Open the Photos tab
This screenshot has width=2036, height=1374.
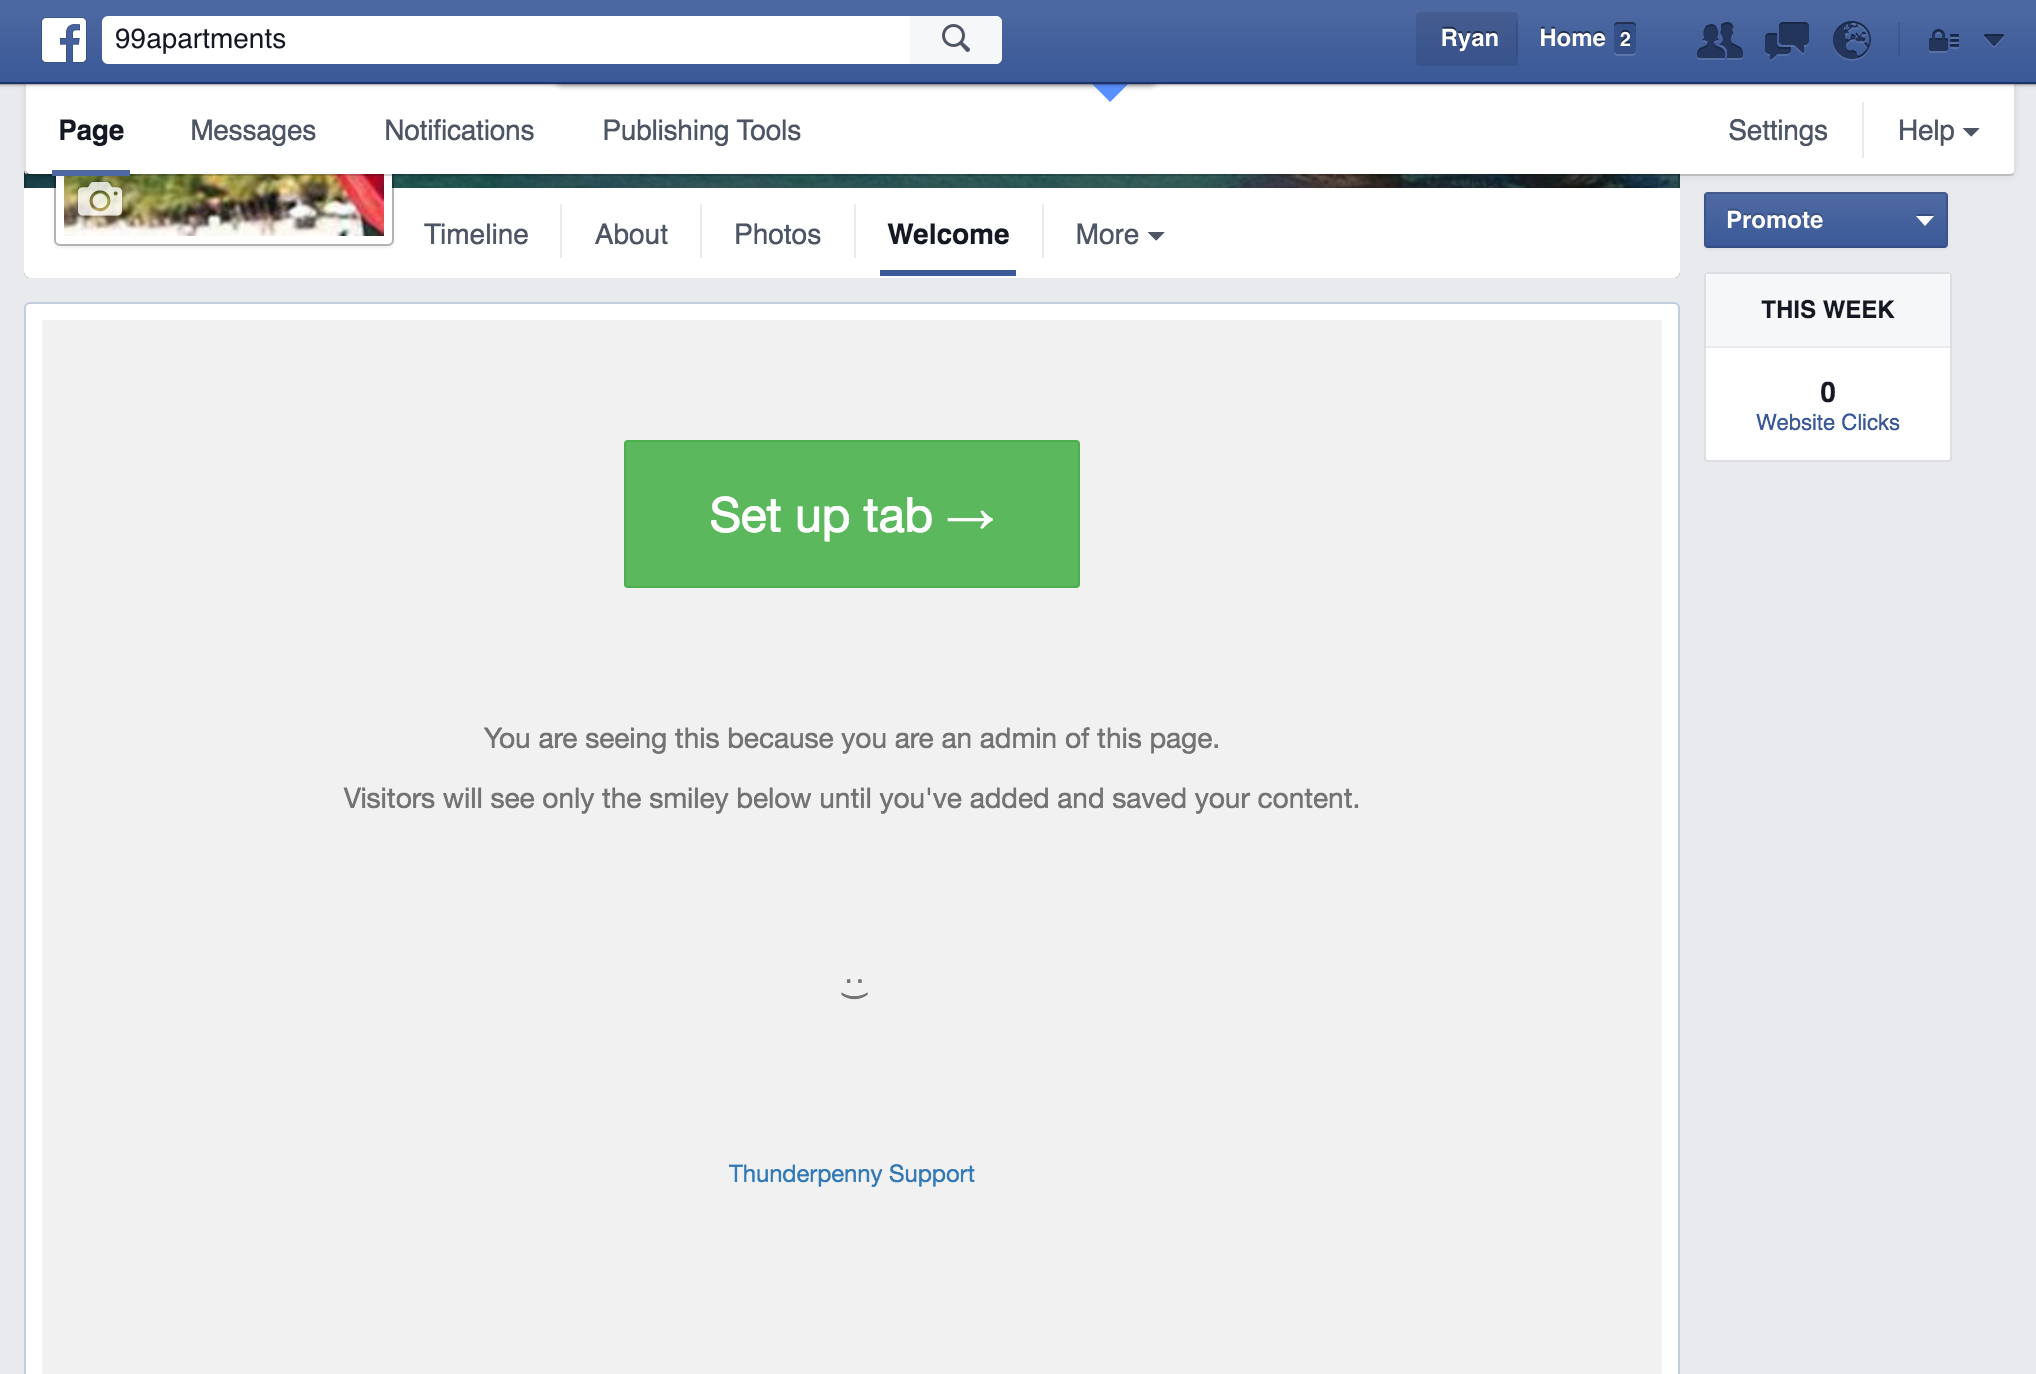click(x=777, y=235)
